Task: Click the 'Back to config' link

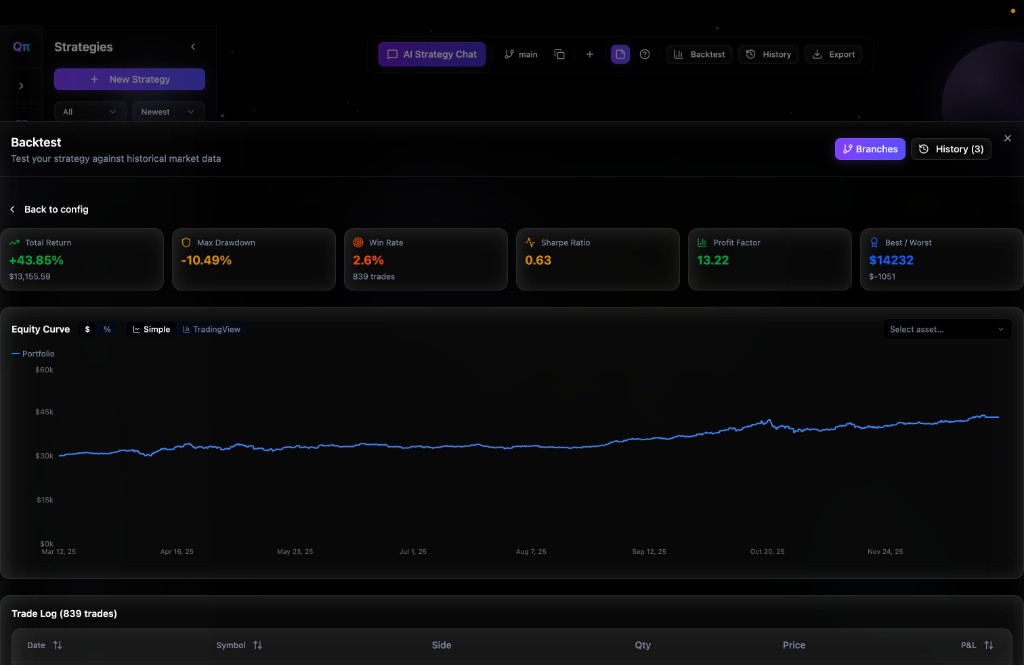Action: (x=48, y=209)
